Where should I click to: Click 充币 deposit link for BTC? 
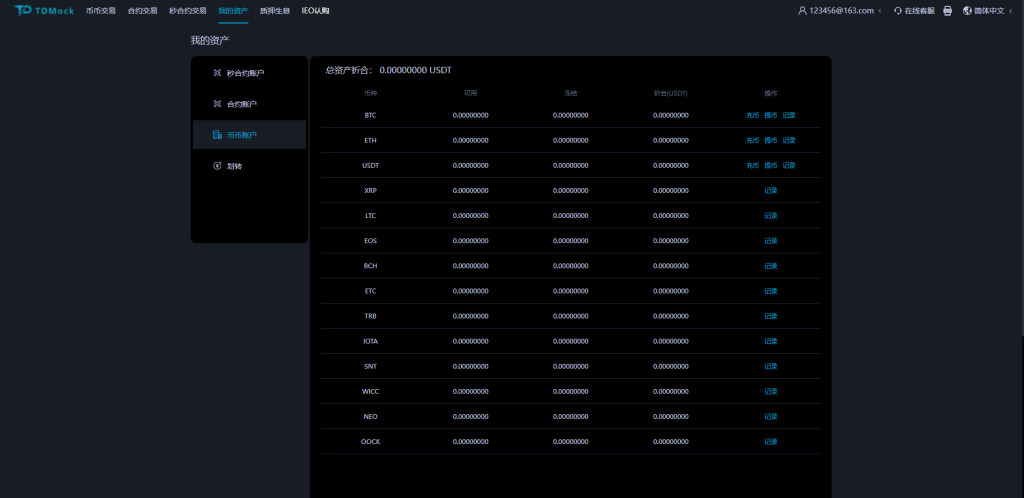pyautogui.click(x=752, y=115)
